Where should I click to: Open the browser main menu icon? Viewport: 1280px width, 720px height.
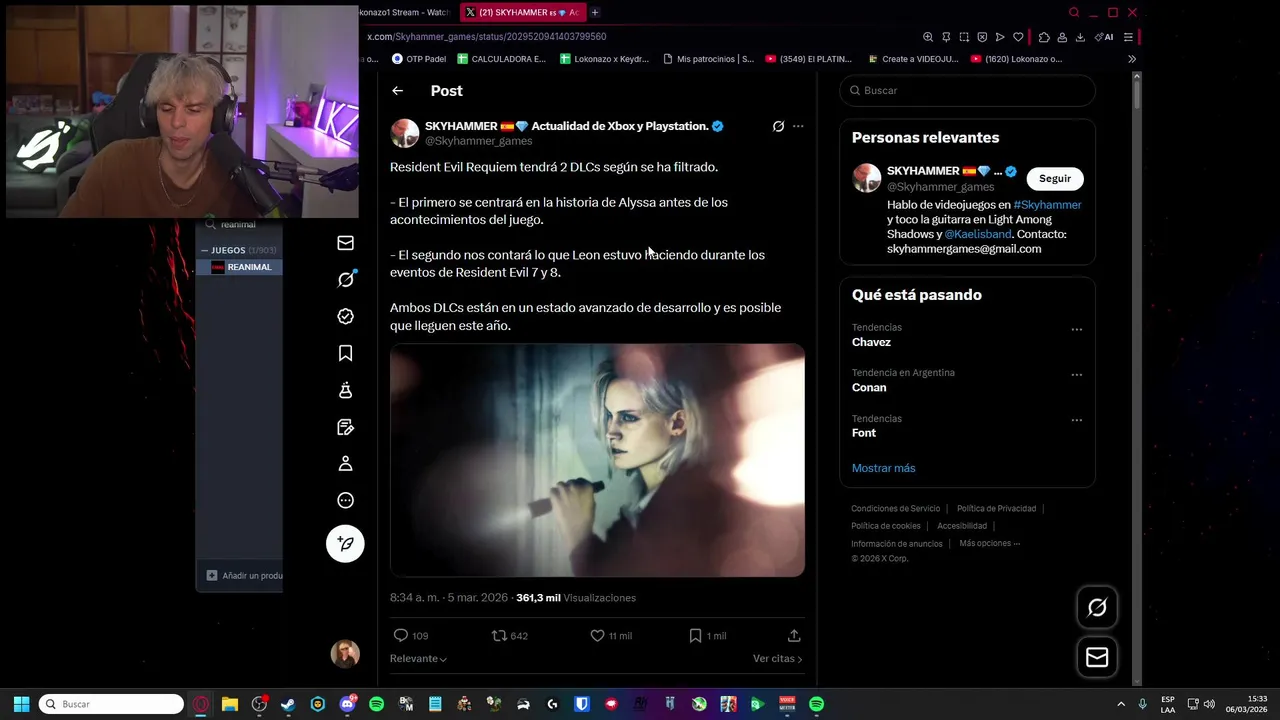[1128, 37]
